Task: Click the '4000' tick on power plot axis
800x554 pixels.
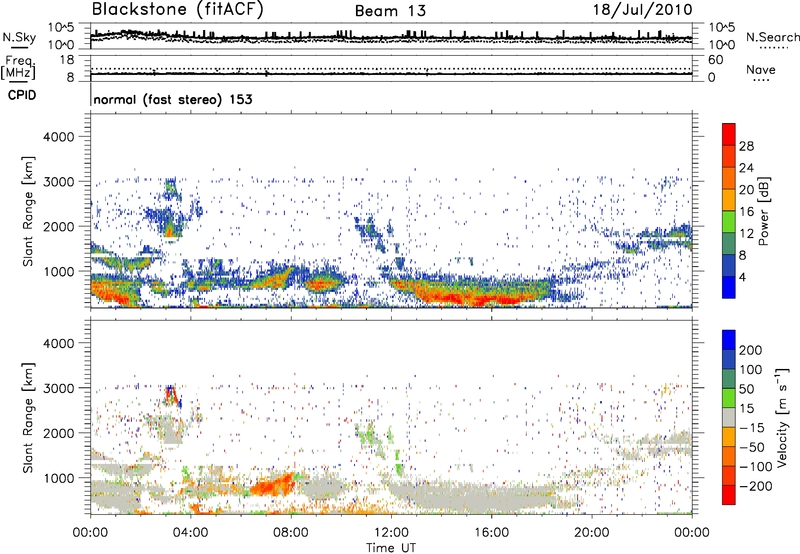Action: coord(59,137)
